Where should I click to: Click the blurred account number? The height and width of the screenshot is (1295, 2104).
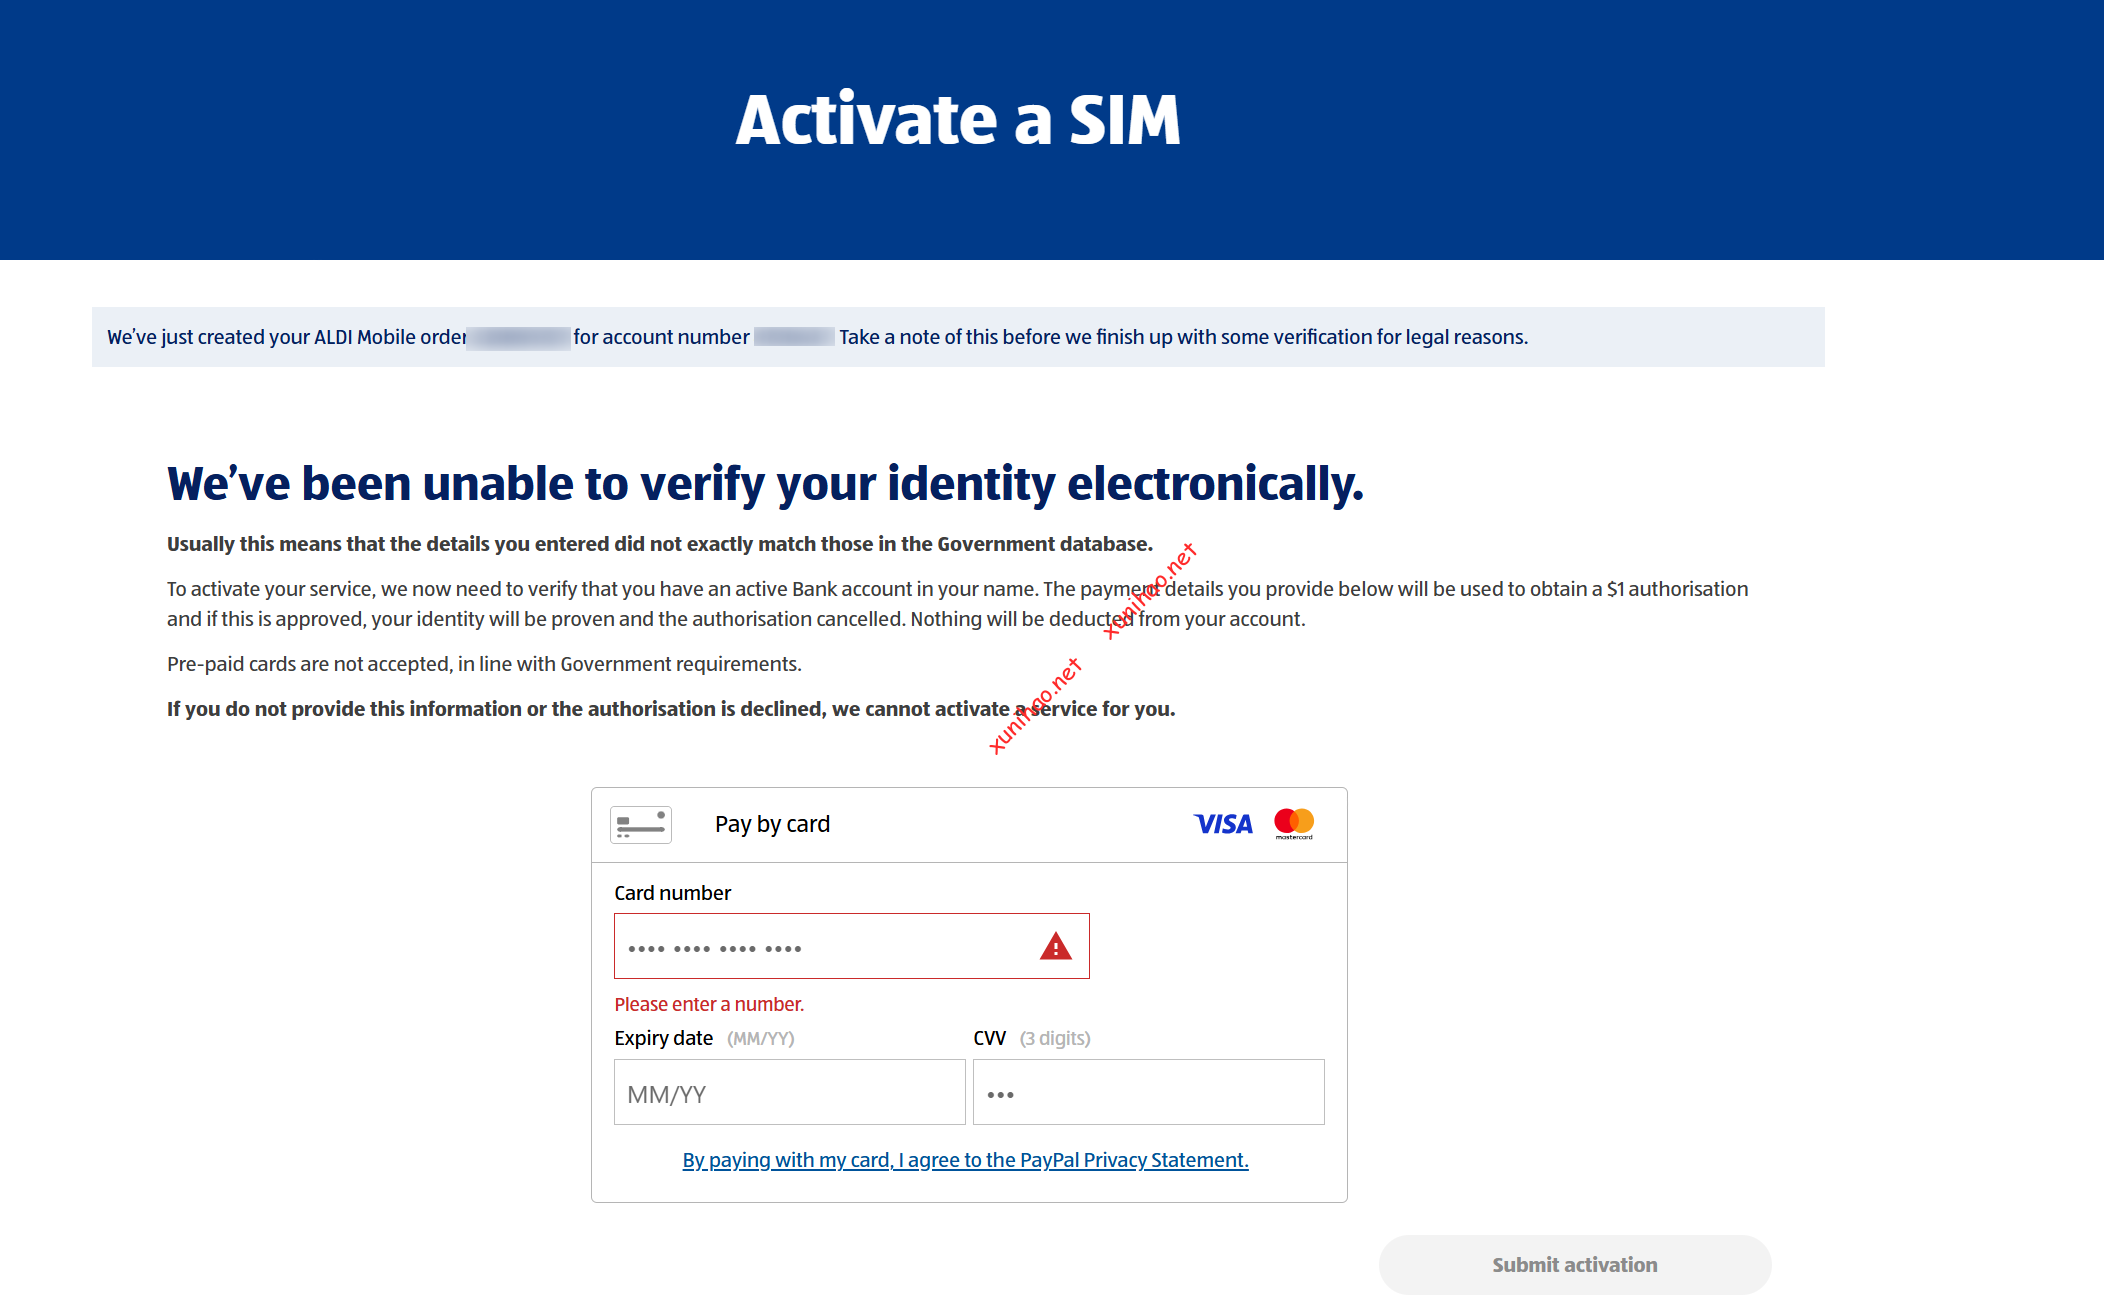(x=793, y=337)
